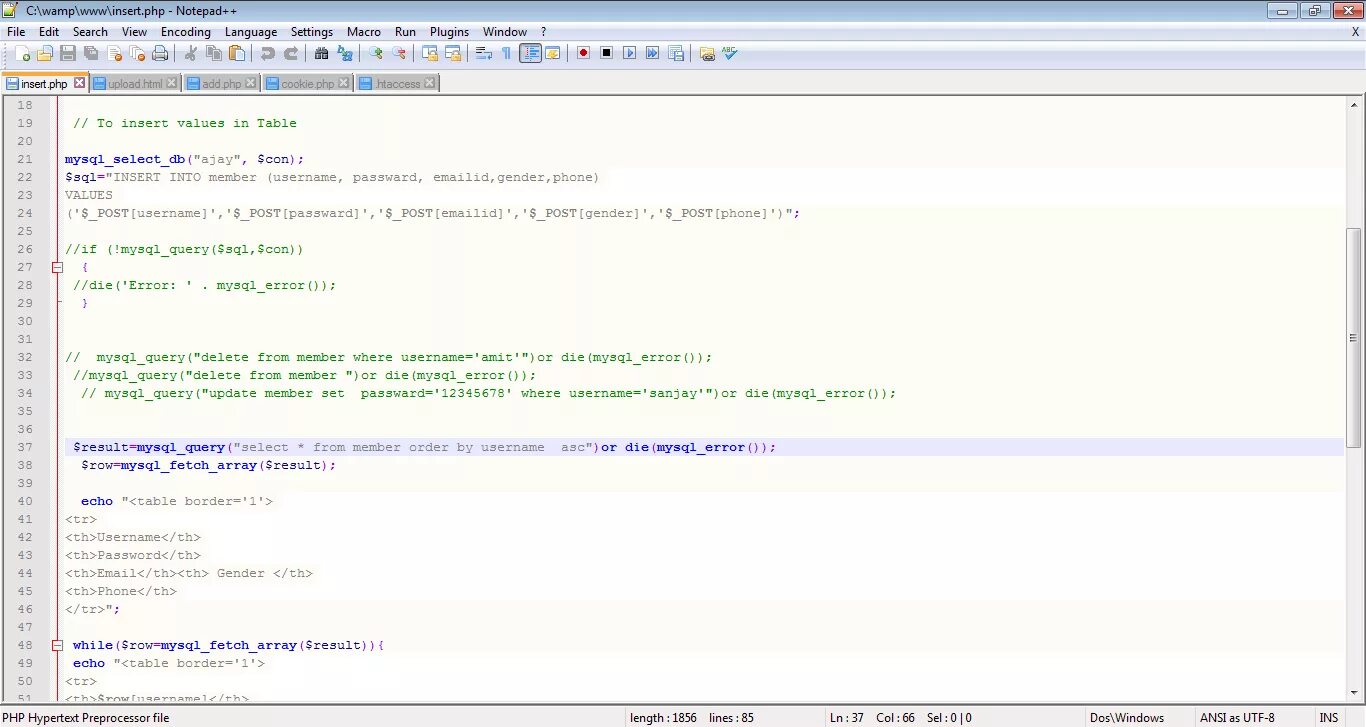
Task: Zoom out with magnifier minus icon
Action: click(398, 54)
